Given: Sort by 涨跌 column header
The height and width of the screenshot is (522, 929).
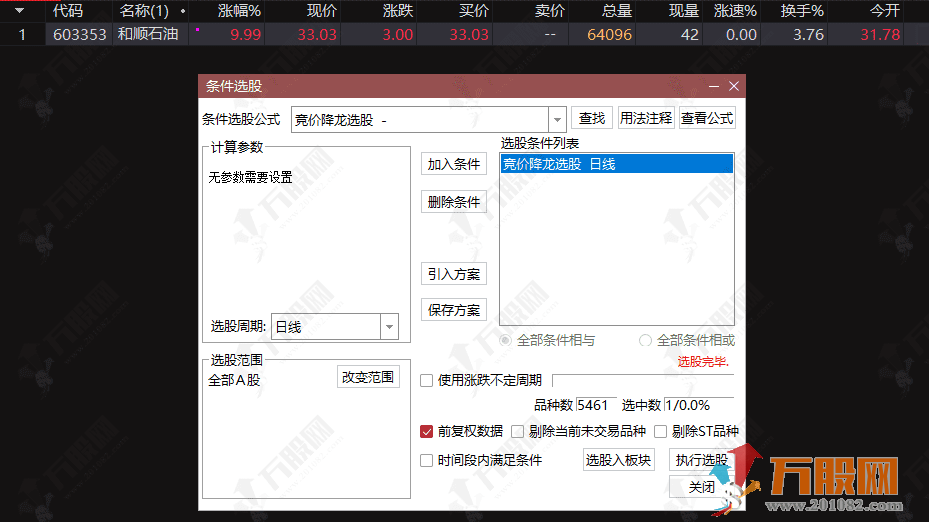Looking at the screenshot, I should coord(398,11).
